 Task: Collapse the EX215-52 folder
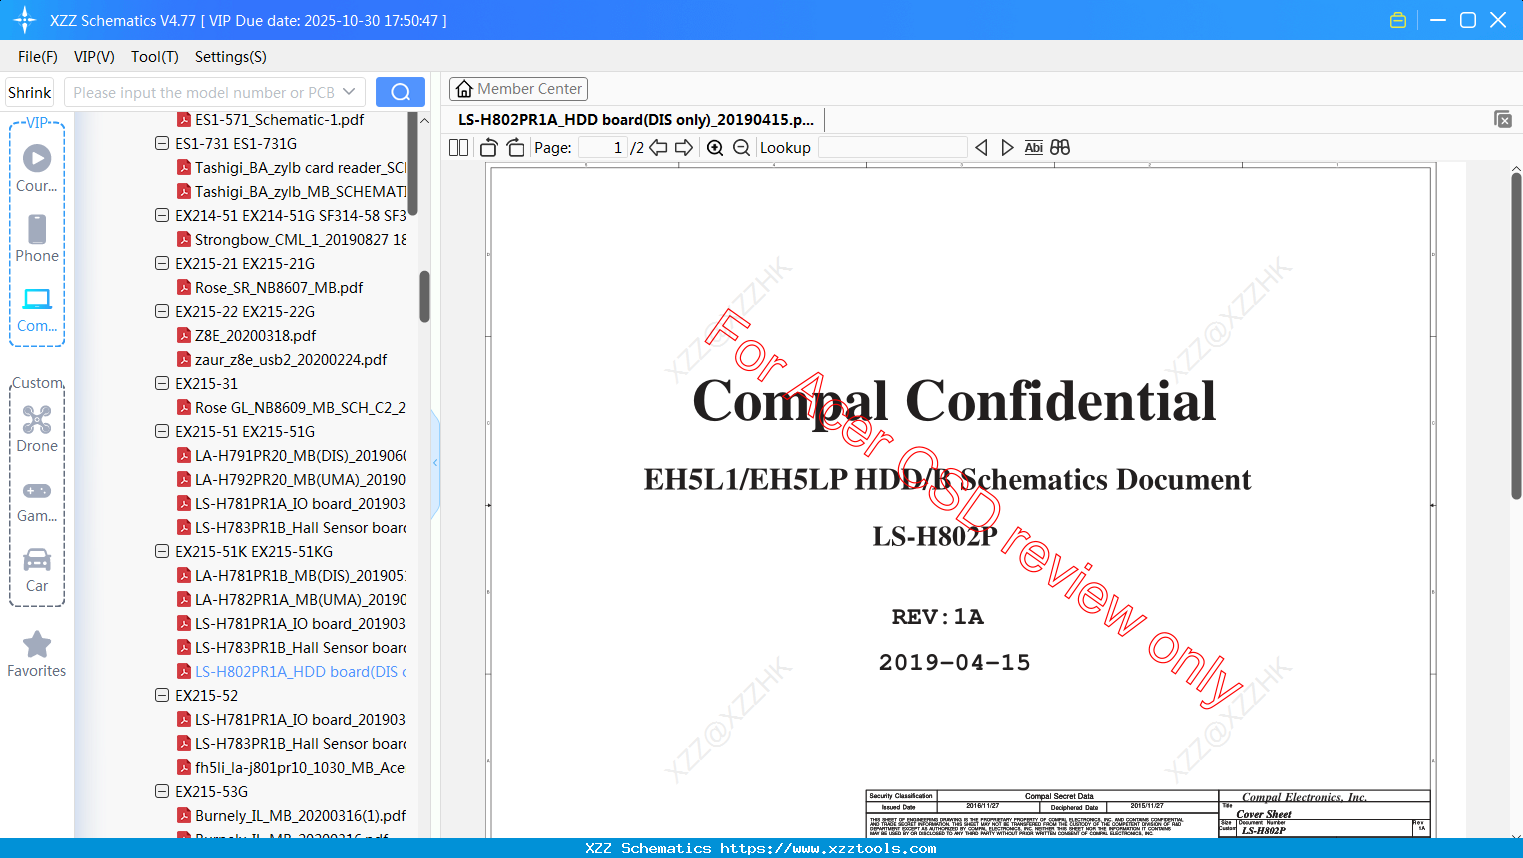click(162, 695)
